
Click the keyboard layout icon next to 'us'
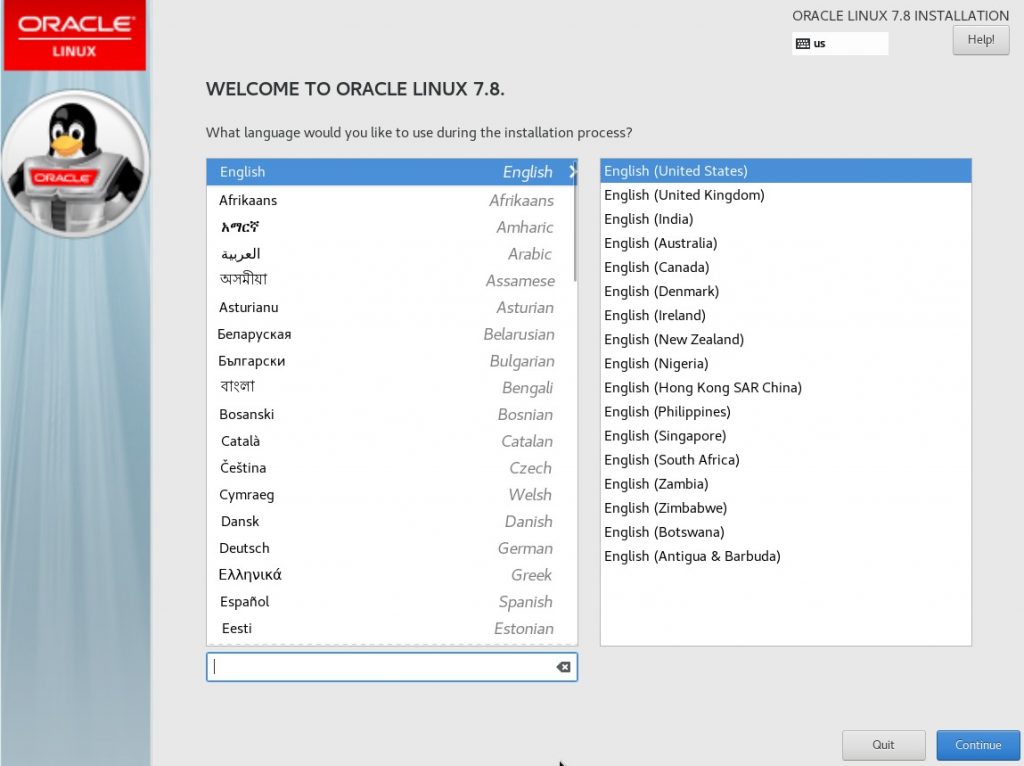pyautogui.click(x=803, y=44)
